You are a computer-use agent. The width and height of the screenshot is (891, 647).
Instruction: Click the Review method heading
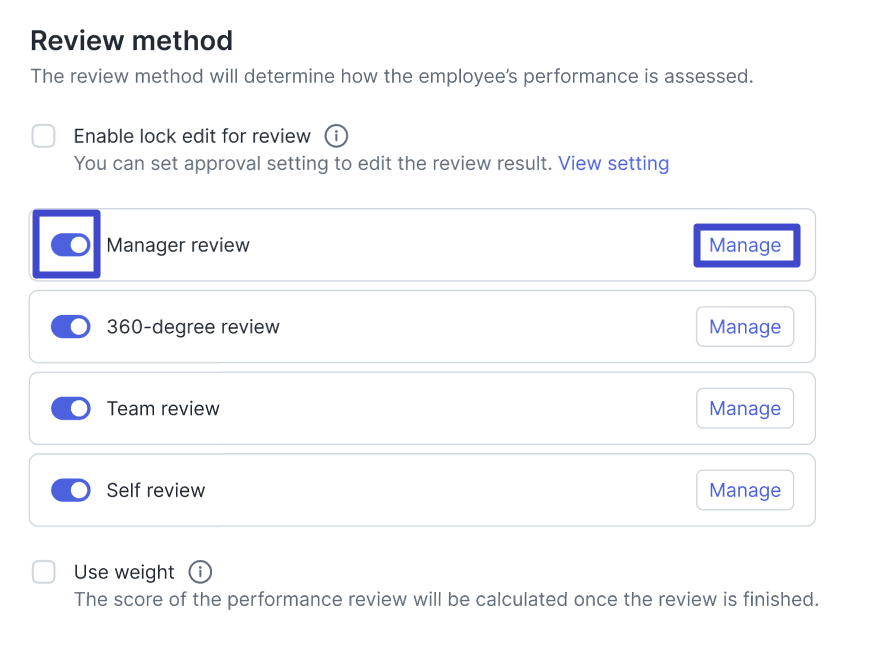coord(131,41)
